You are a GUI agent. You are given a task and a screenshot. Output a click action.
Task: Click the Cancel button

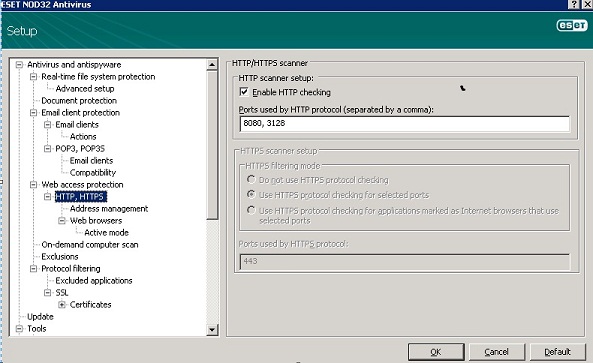(x=497, y=352)
